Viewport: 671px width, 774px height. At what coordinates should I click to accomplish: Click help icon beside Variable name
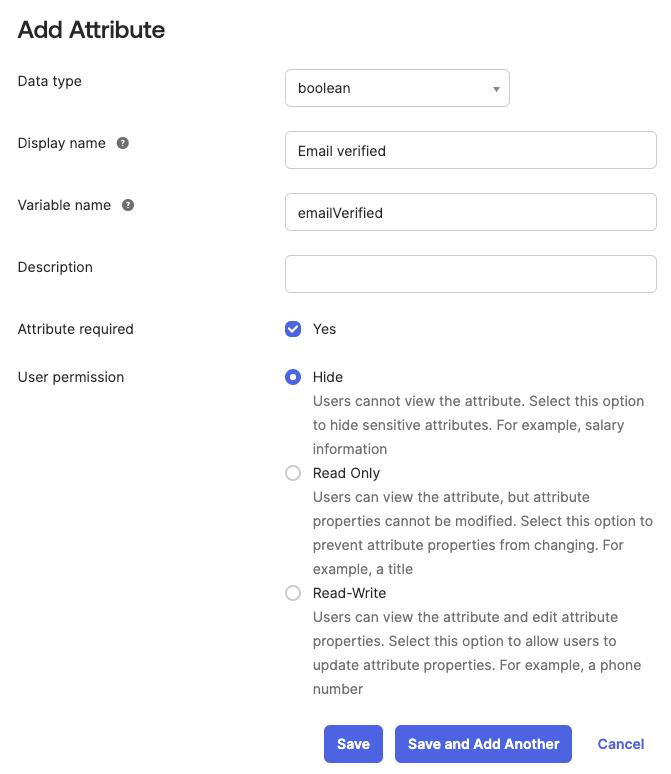coord(128,205)
